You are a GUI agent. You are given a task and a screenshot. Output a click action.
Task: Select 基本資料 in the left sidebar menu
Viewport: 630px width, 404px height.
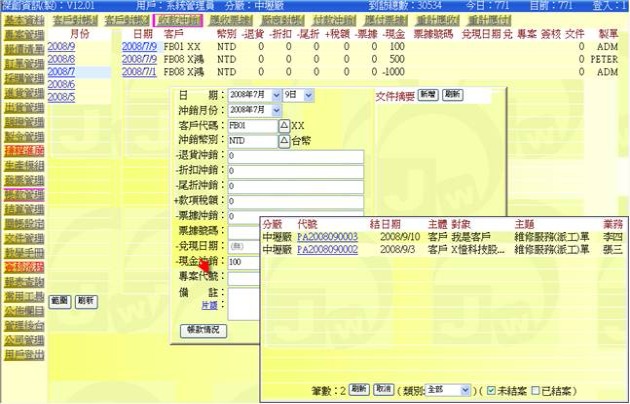click(22, 19)
